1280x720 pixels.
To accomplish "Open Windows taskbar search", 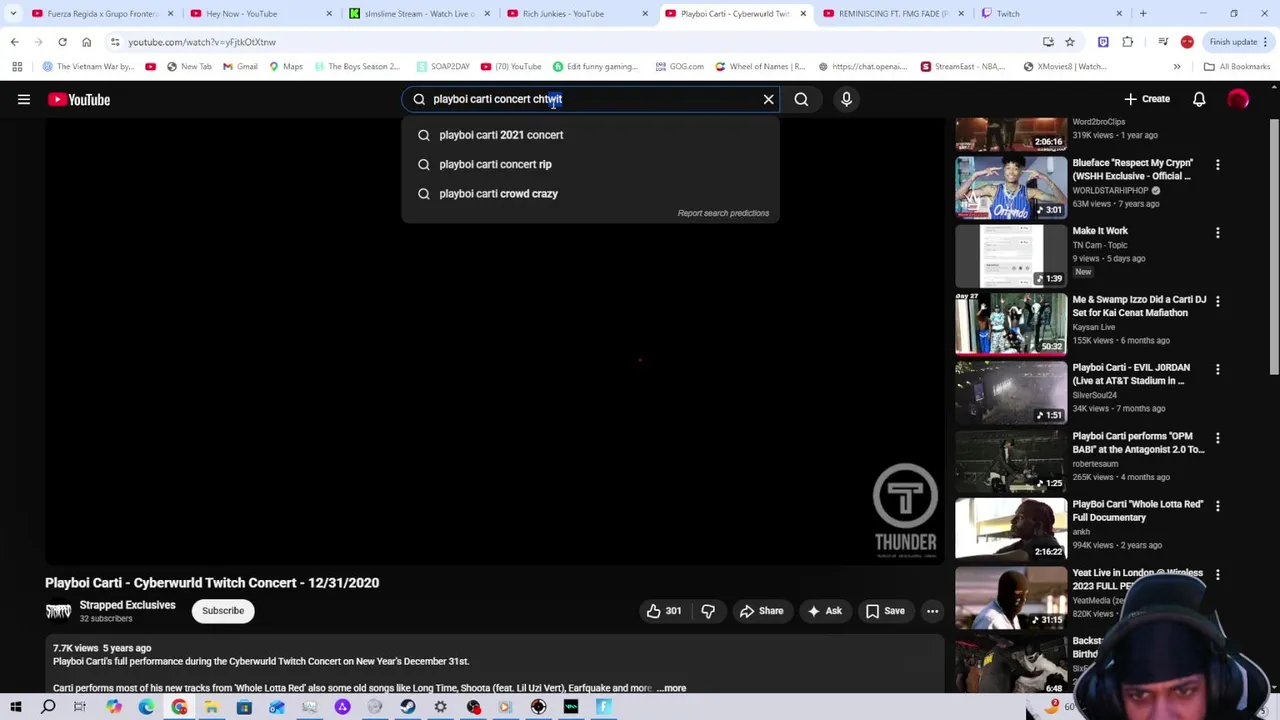I will pos(48,707).
